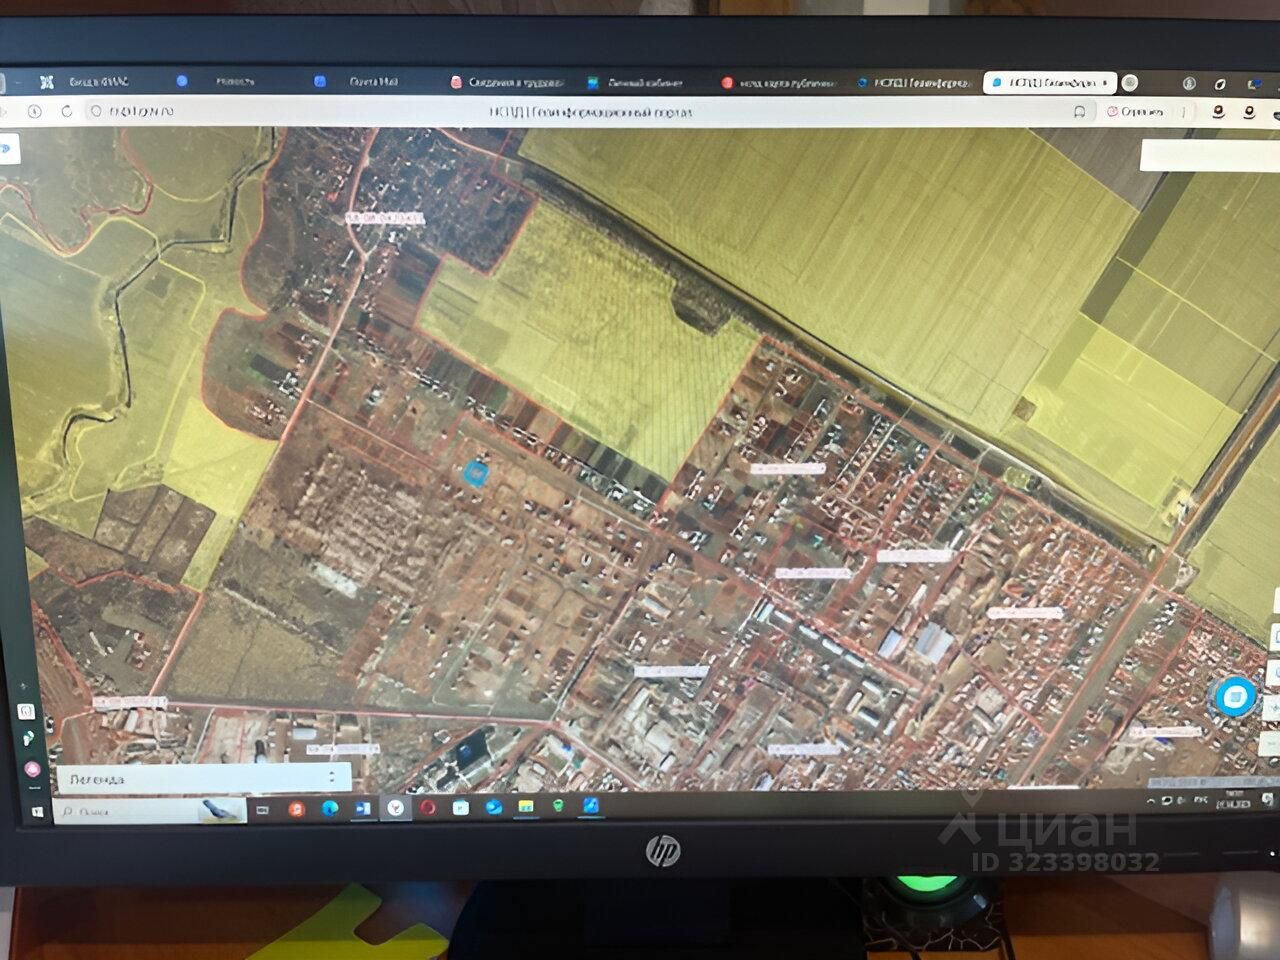Switch to the Сведения о трудовой tab
Screen dimensions: 1280x960
point(507,82)
